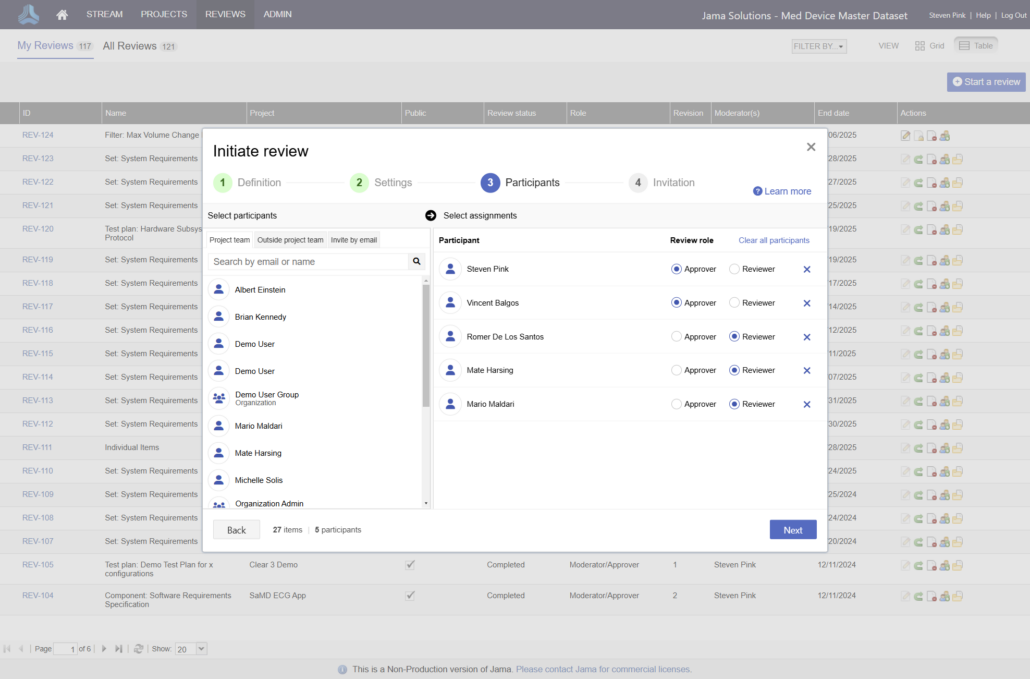The height and width of the screenshot is (679, 1030).
Task: Click the Learn more help icon
Action: [758, 191]
